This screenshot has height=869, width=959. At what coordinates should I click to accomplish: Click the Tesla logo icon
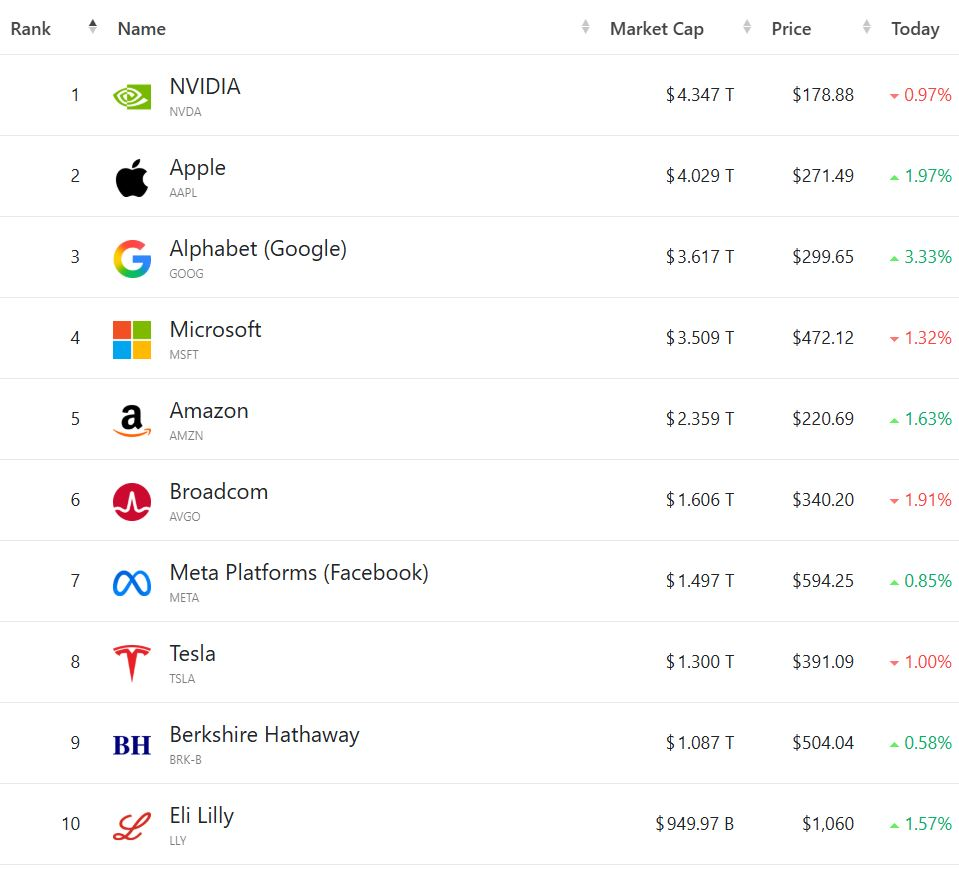pyautogui.click(x=132, y=663)
